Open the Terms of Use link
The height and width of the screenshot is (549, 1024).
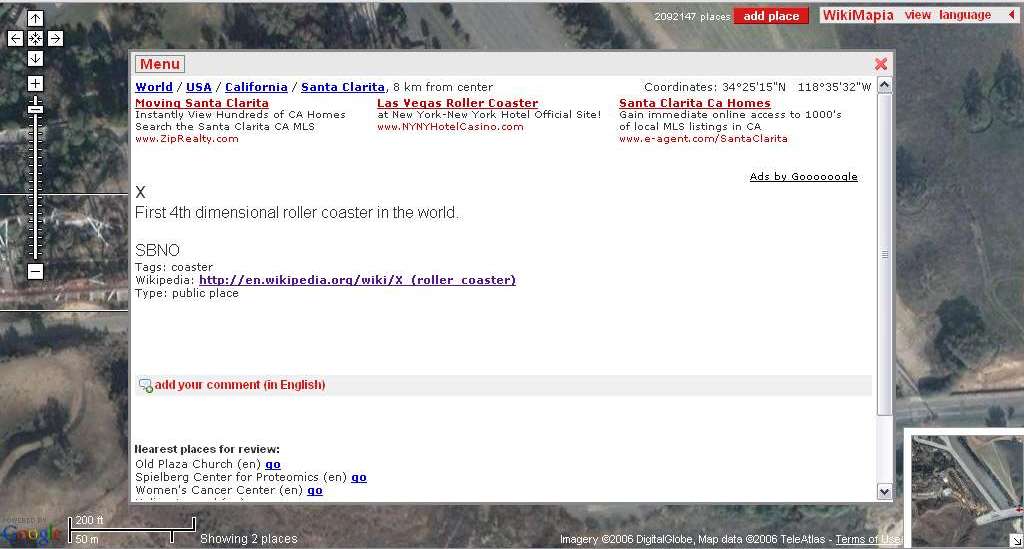[x=868, y=539]
